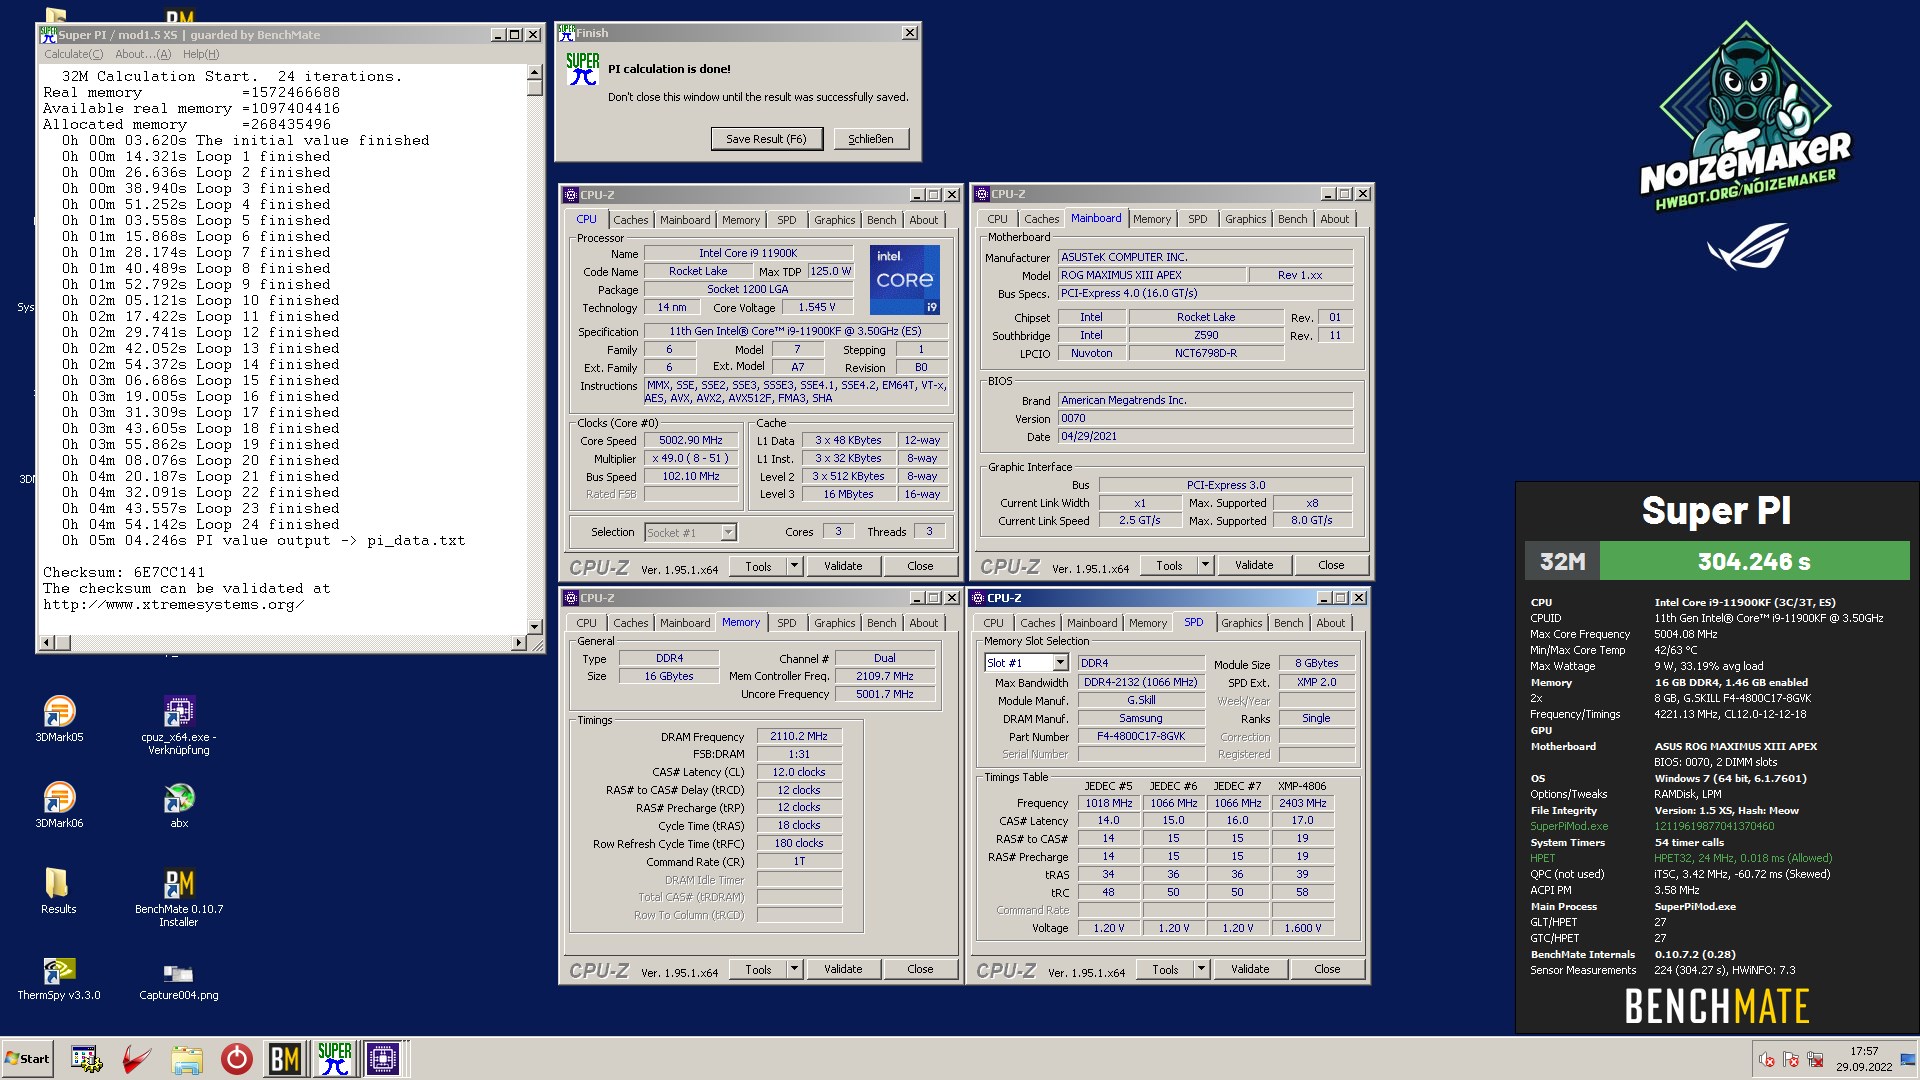Screen dimensions: 1920x1080
Task: Click Close in the Mainboard tab CPU-Z window
Action: click(1331, 565)
